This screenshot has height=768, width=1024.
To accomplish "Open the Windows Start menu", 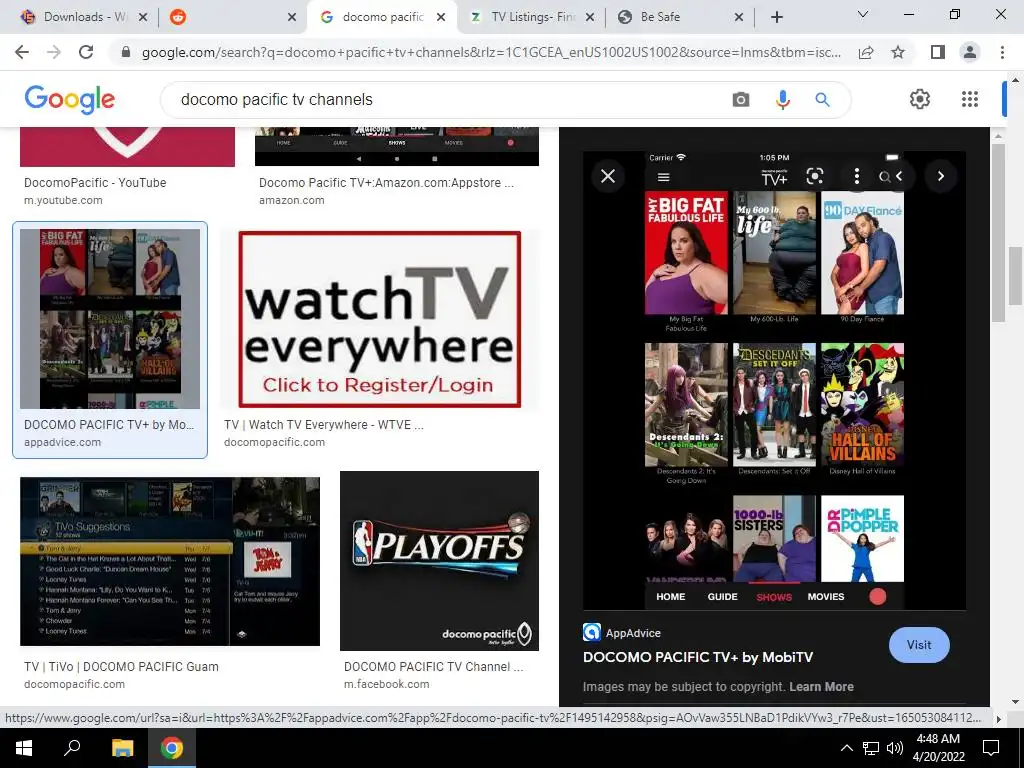I will [x=24, y=748].
